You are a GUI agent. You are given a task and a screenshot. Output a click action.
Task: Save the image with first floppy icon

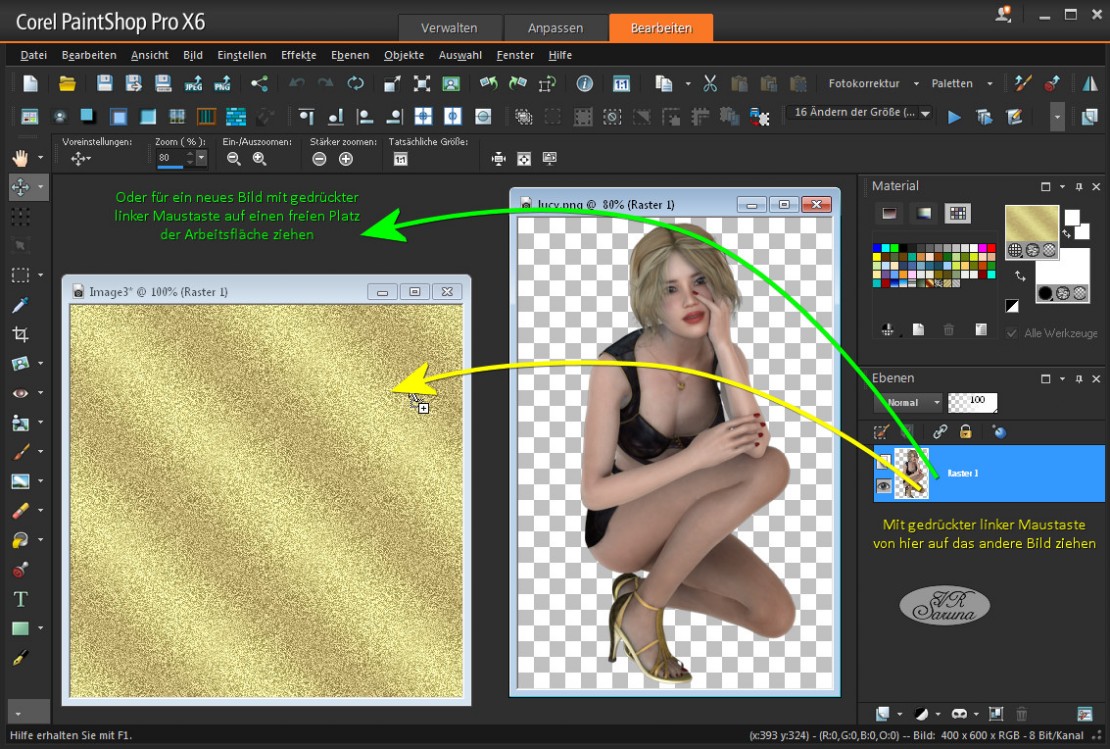click(x=104, y=84)
